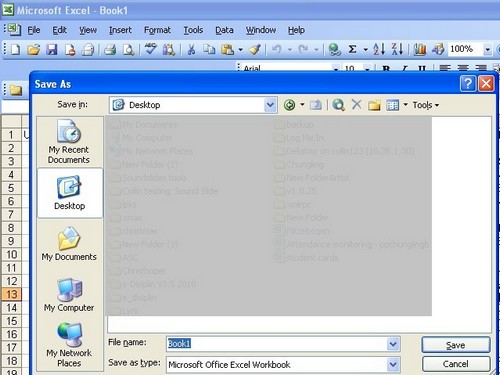Image resolution: width=500 pixels, height=375 pixels.
Task: Create New Folder icon in Save As dialog
Action: [374, 105]
